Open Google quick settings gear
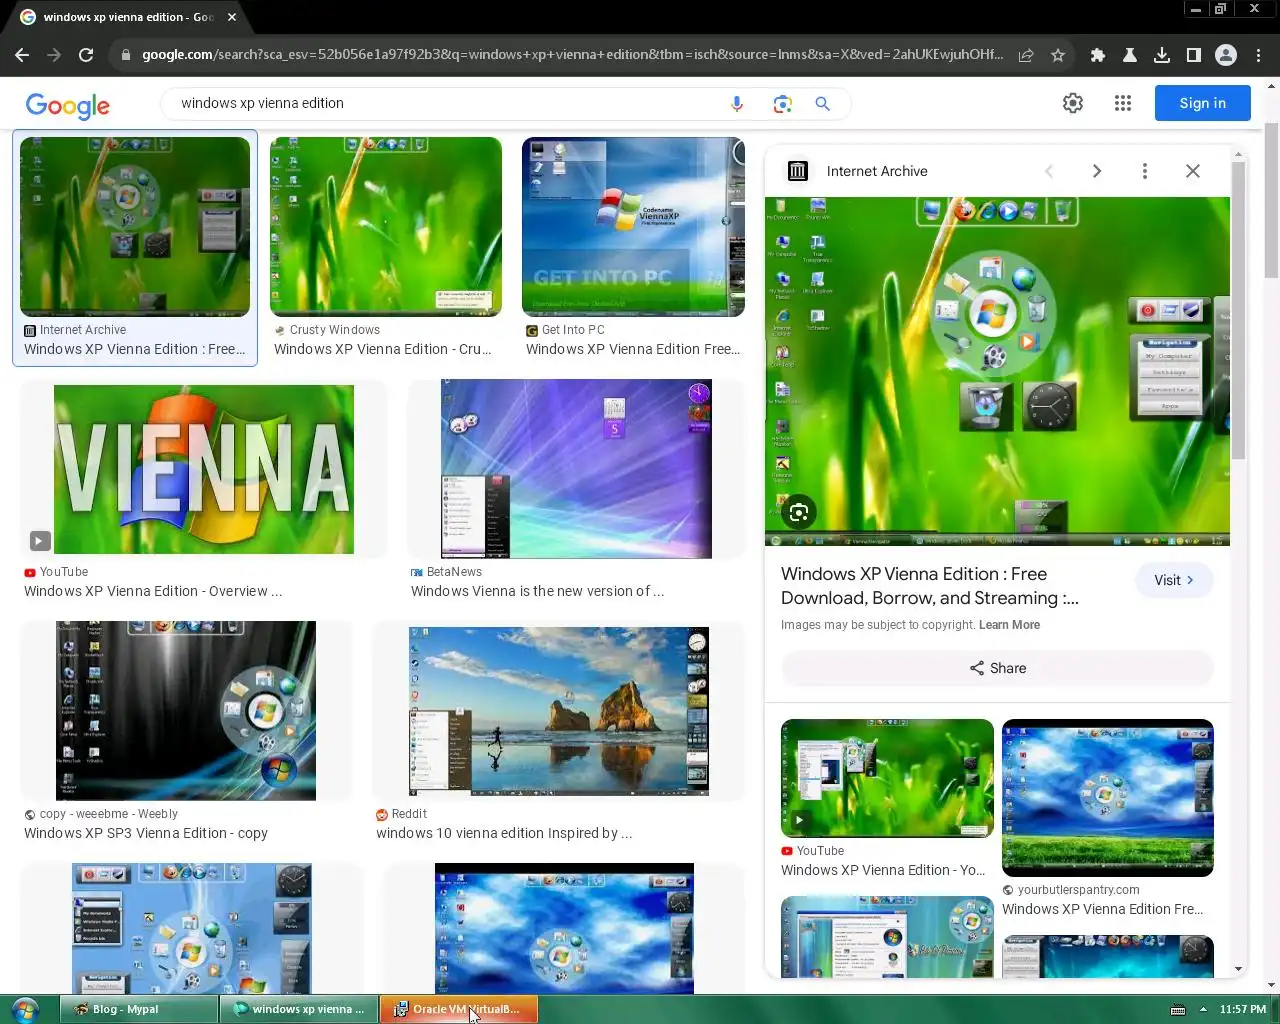 [x=1073, y=103]
